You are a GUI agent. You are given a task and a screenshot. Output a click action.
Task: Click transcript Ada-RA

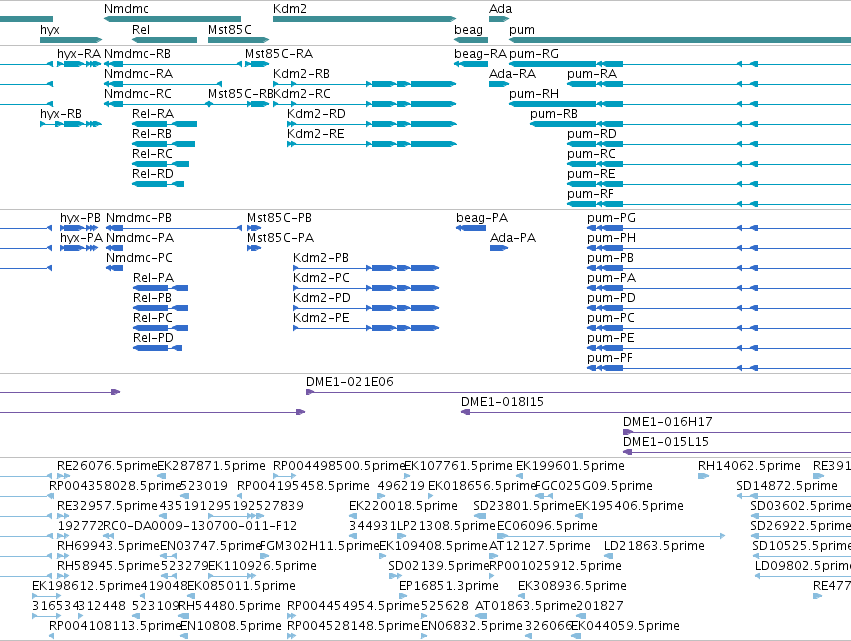pyautogui.click(x=499, y=84)
